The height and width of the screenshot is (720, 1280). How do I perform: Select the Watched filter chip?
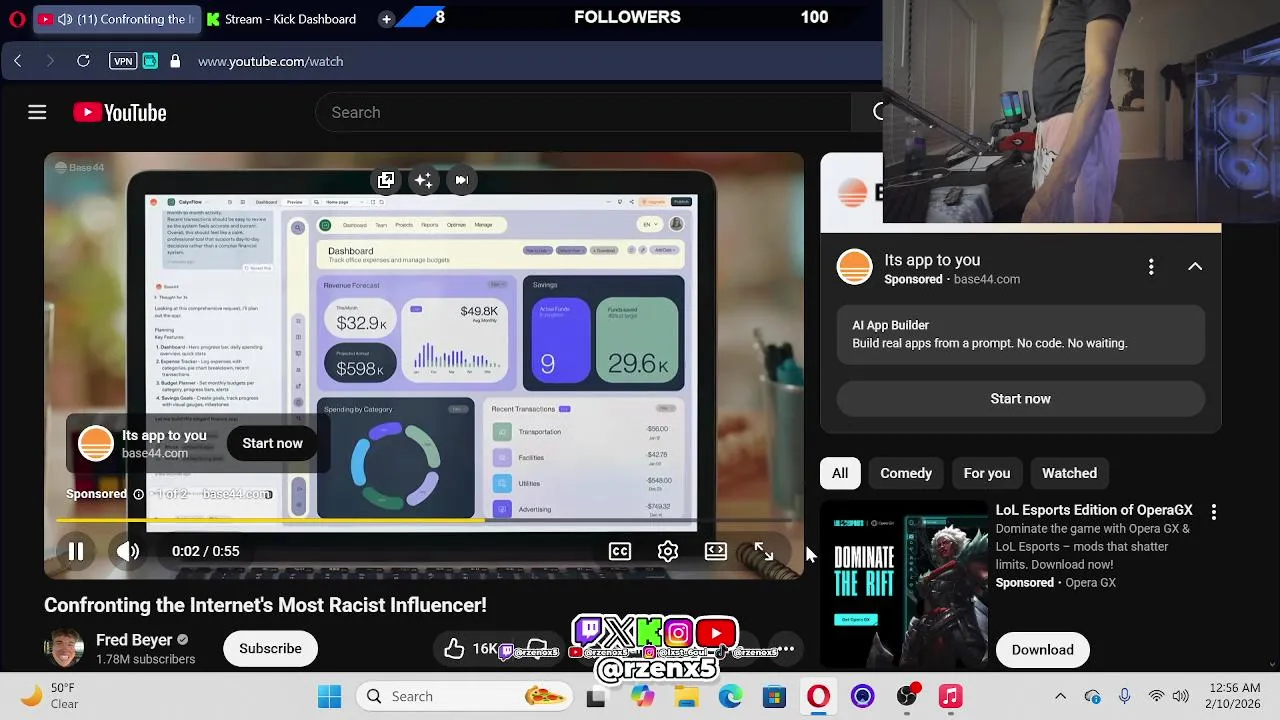(x=1069, y=473)
